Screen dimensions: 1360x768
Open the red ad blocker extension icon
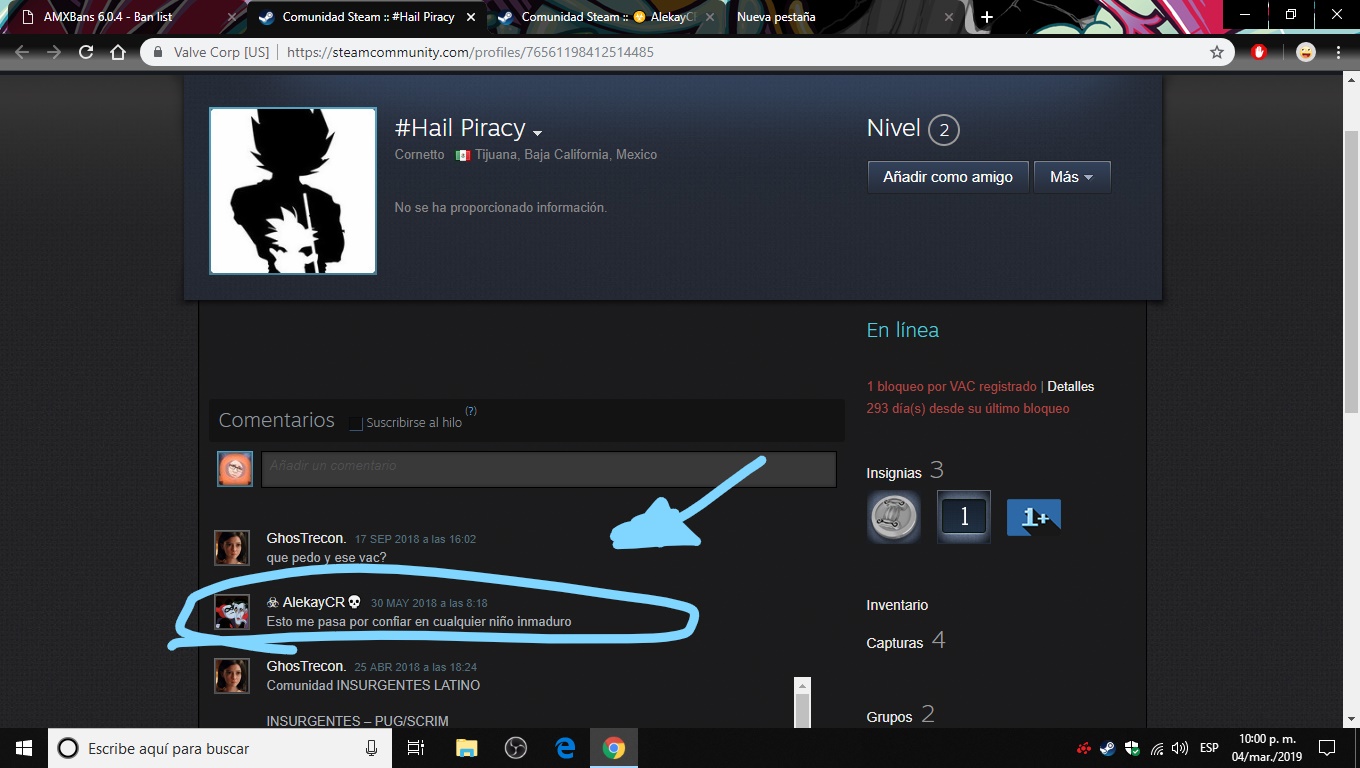(1260, 52)
